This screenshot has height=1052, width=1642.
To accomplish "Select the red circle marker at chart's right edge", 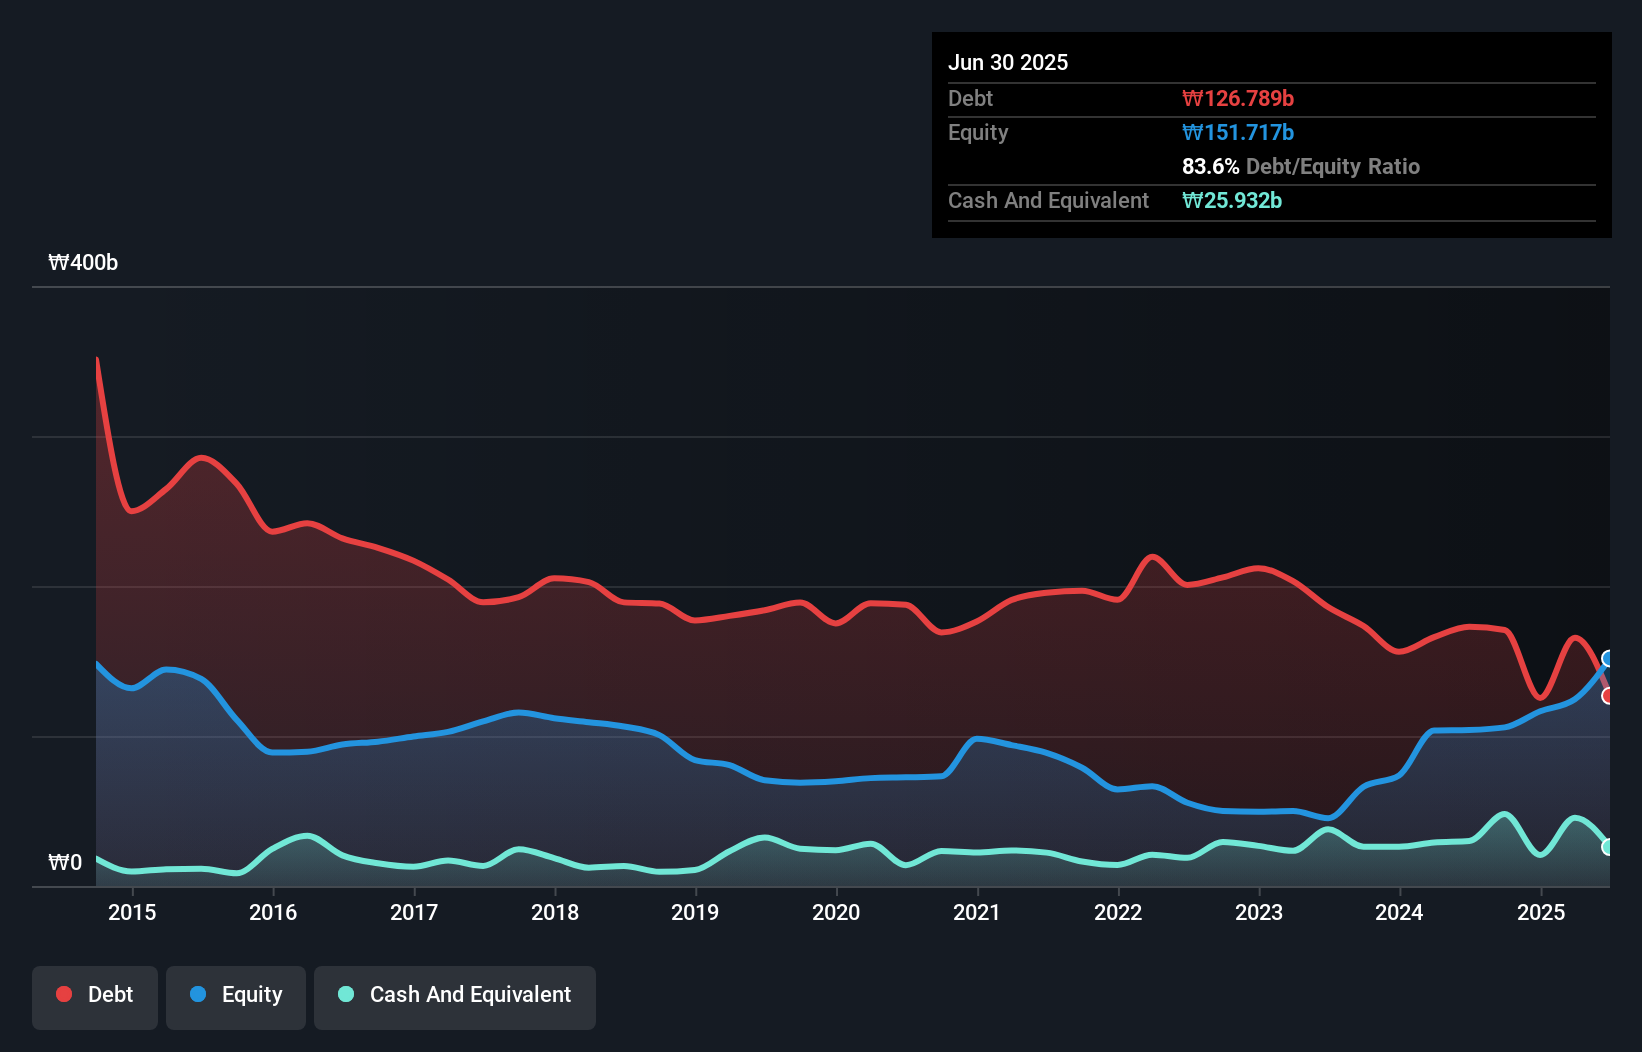I will 1608,695.
